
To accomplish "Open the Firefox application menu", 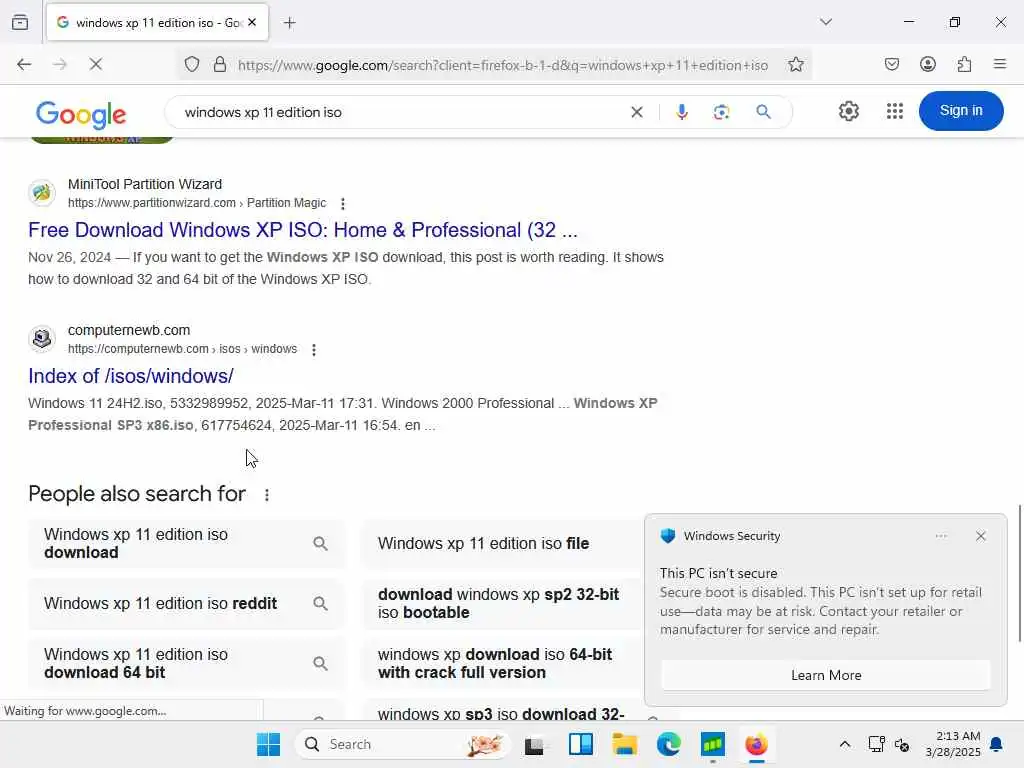I will 1000,65.
